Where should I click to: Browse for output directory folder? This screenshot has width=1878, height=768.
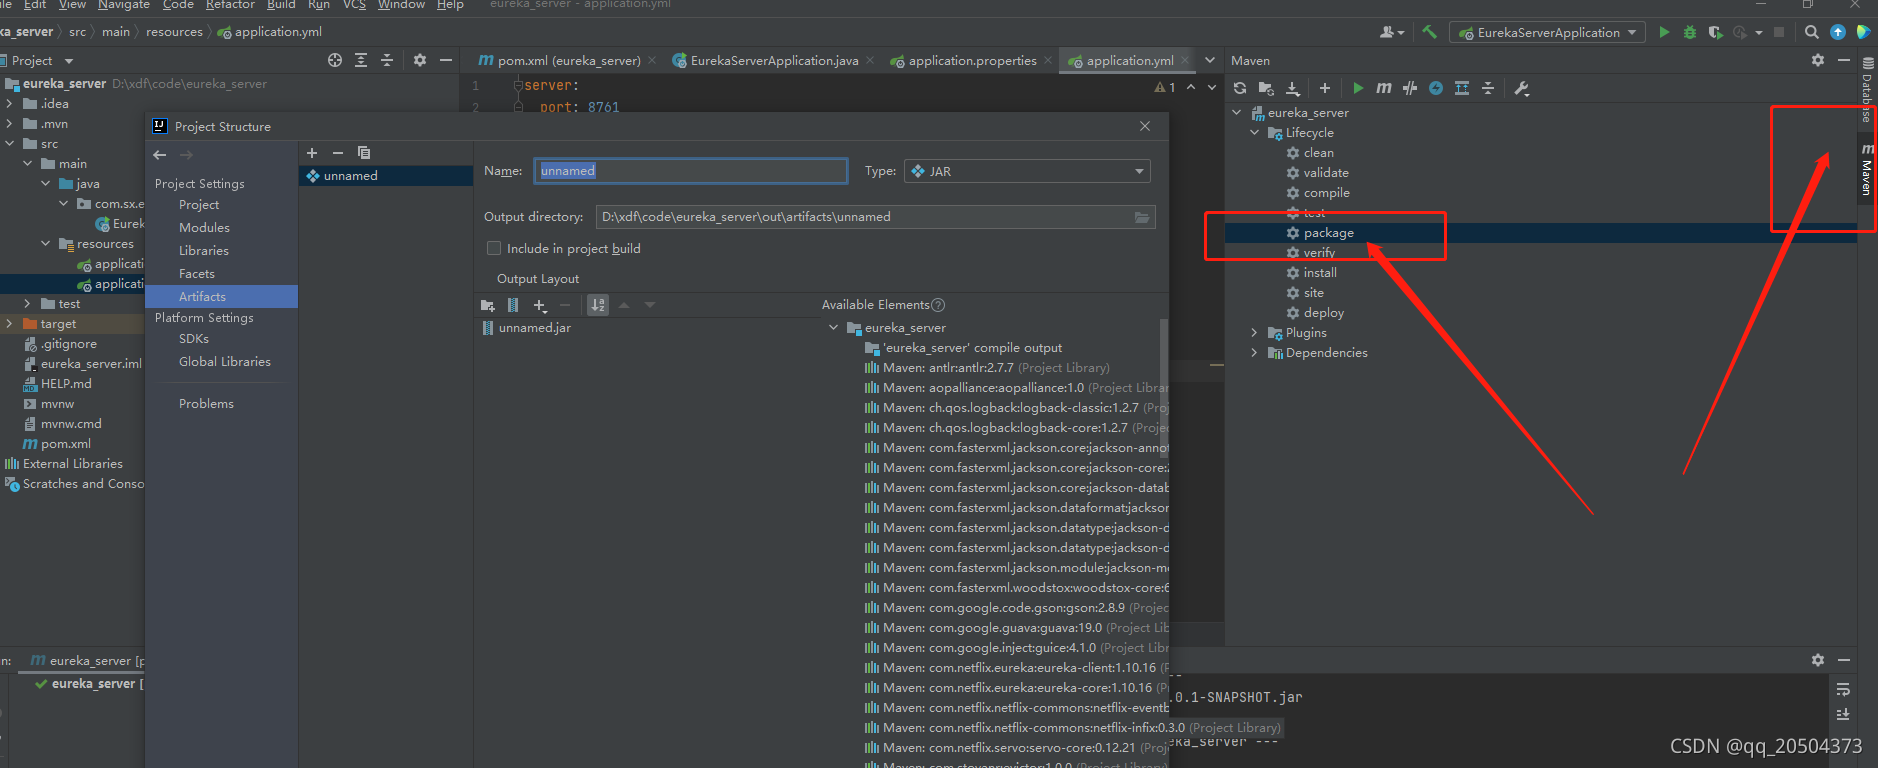(x=1142, y=217)
